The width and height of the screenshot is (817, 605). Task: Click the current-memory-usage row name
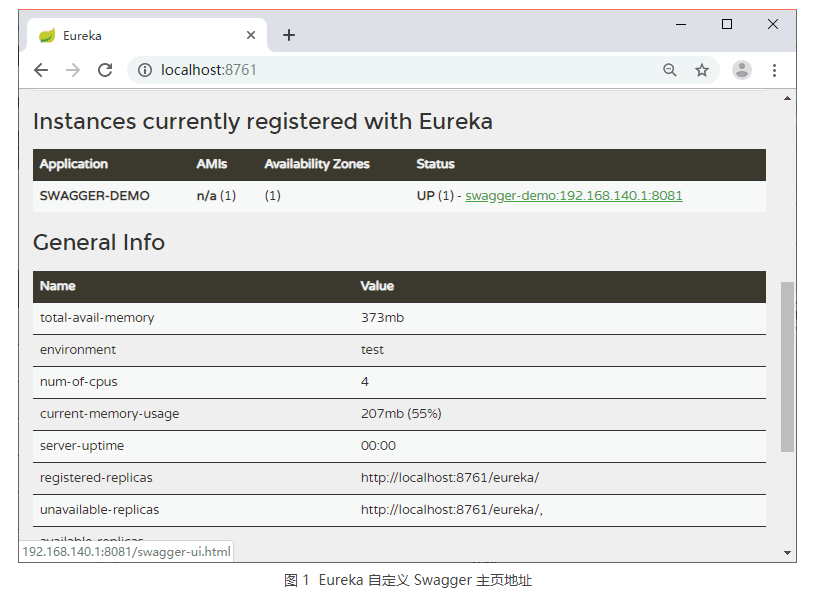(x=109, y=413)
